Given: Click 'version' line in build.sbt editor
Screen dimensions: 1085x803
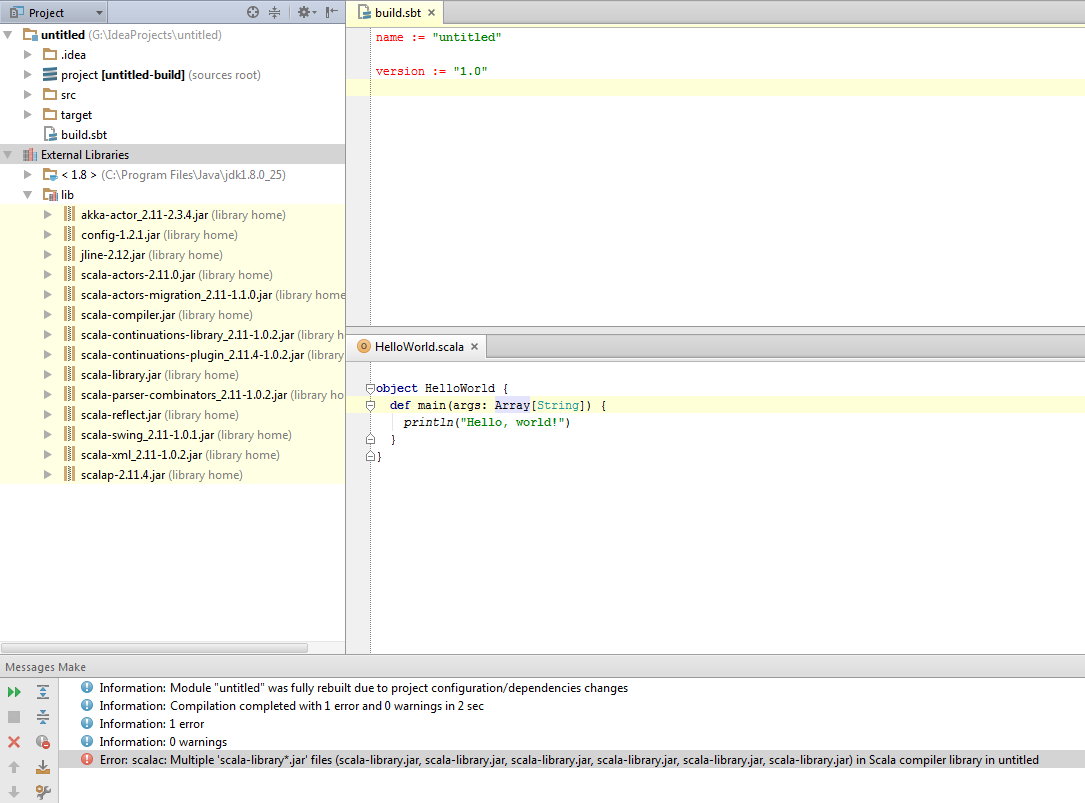Looking at the screenshot, I should pos(431,71).
